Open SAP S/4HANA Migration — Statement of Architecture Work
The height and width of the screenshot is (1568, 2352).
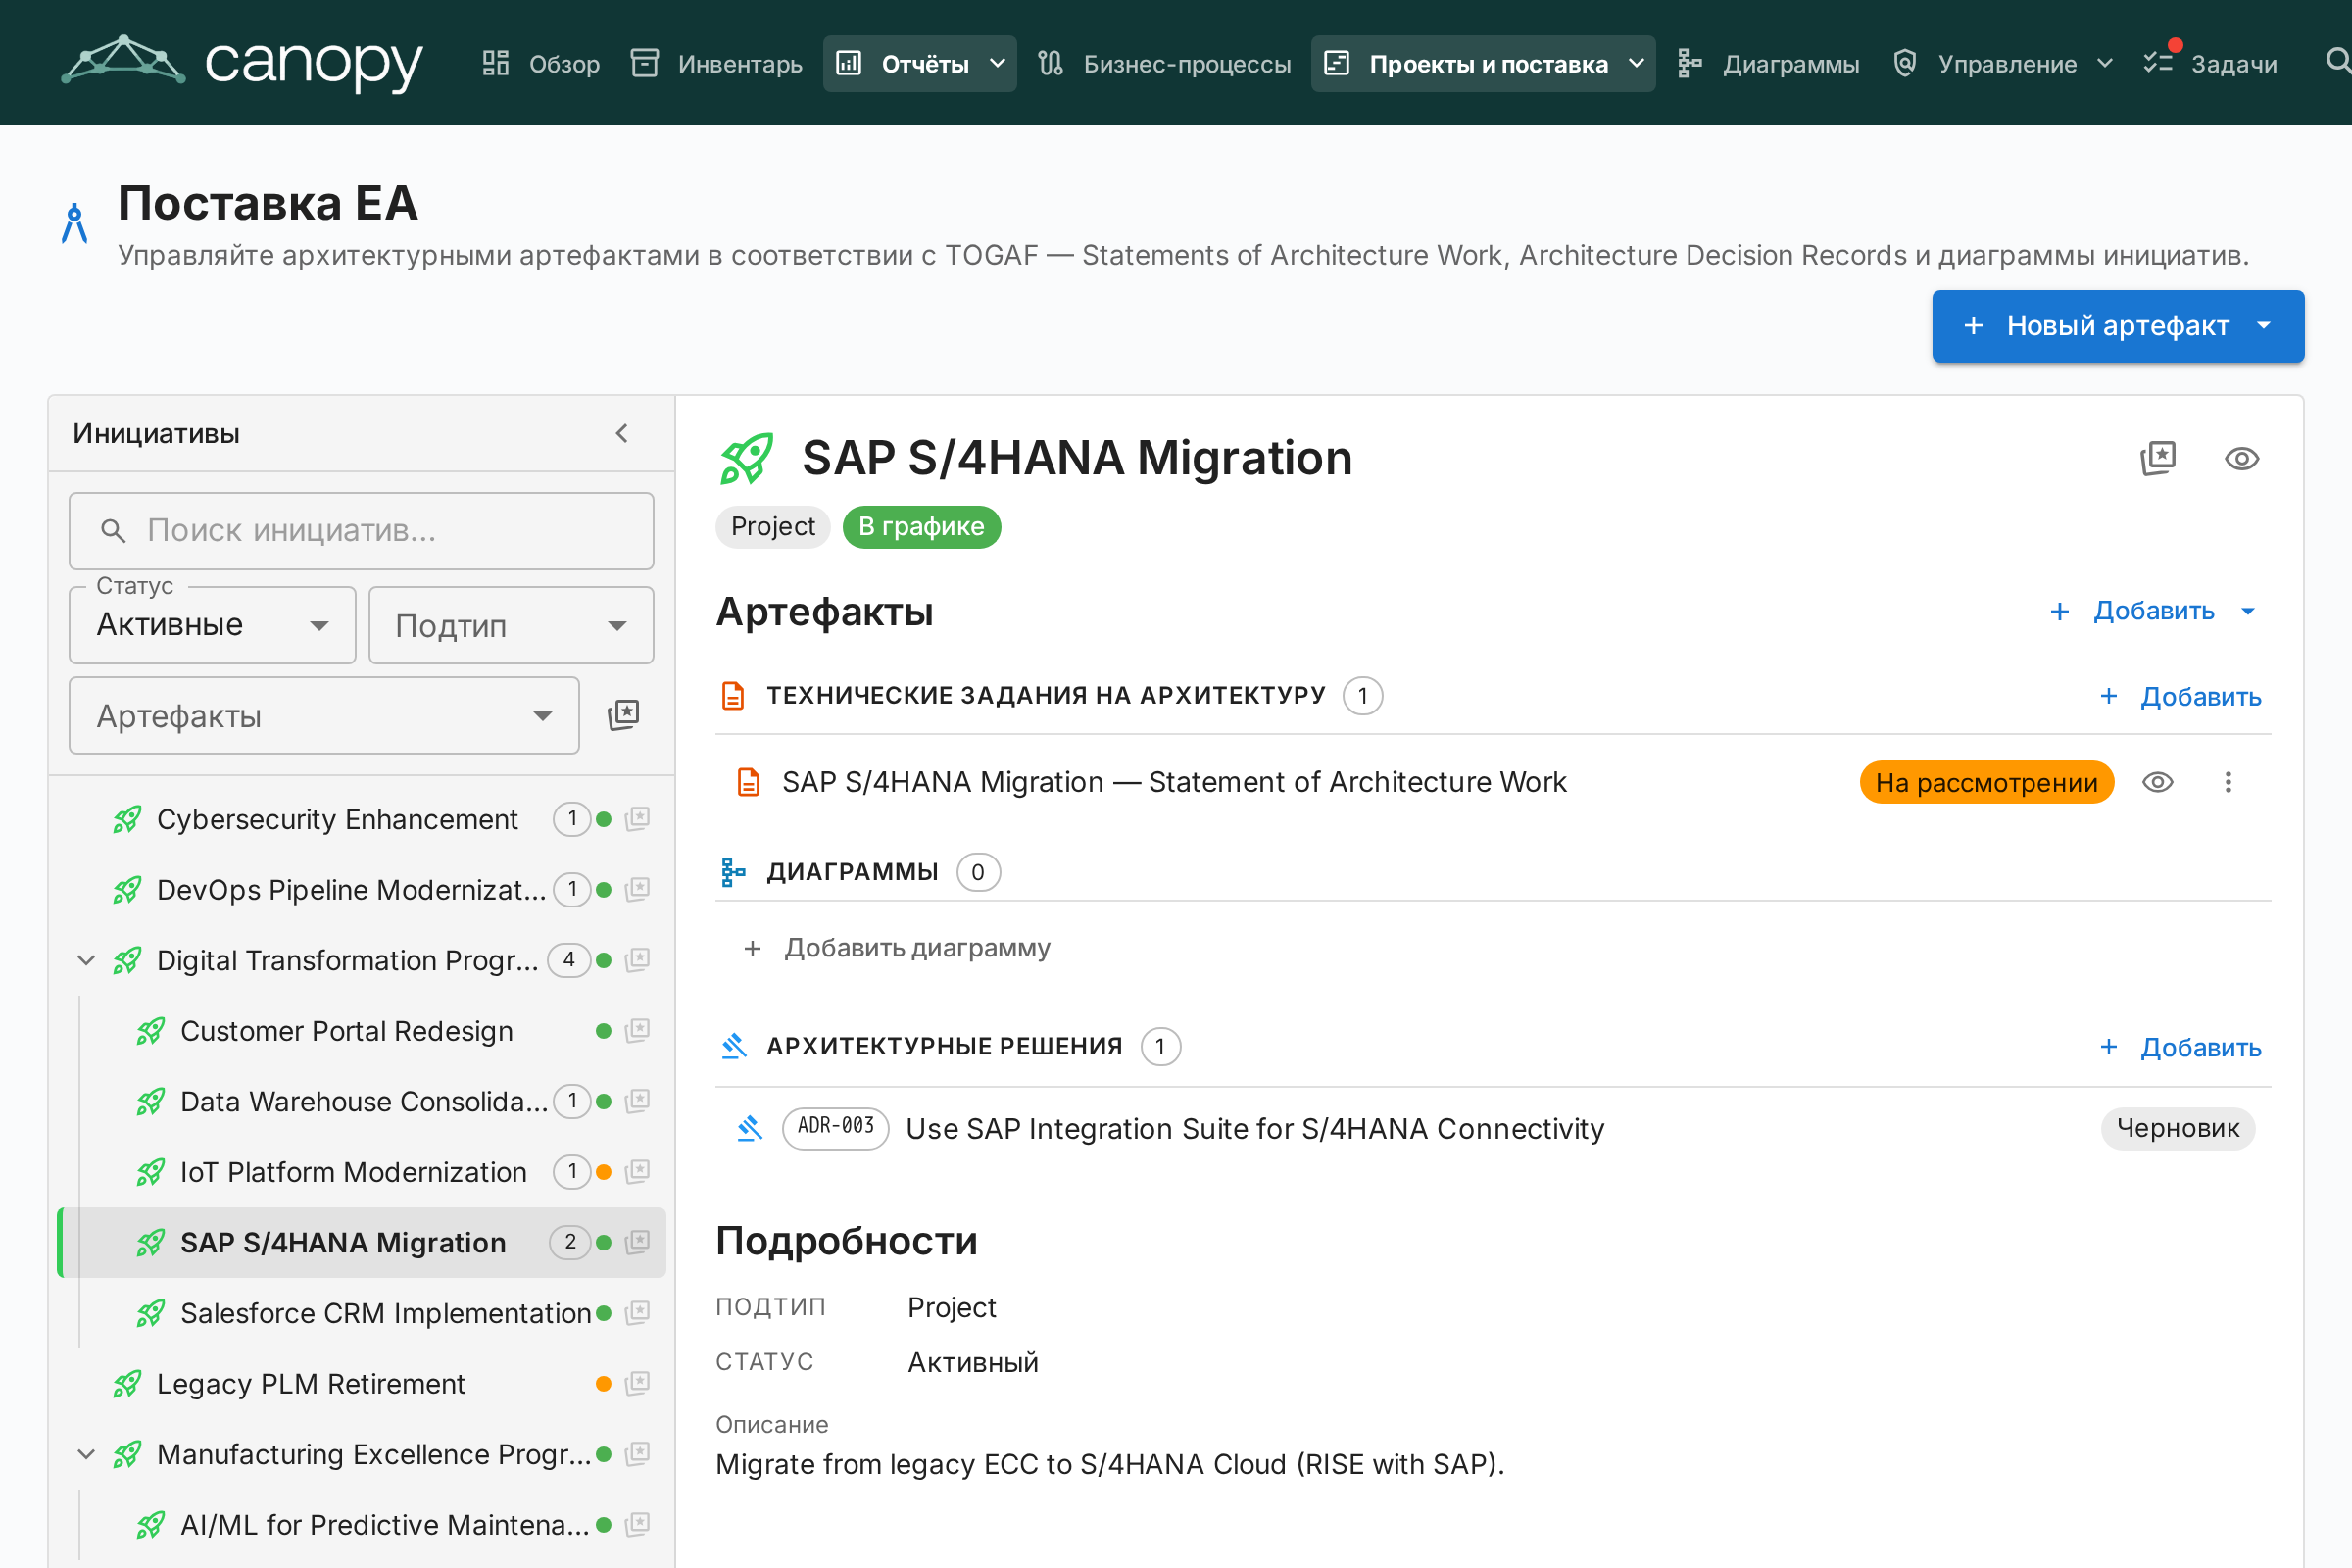pyautogui.click(x=1174, y=782)
